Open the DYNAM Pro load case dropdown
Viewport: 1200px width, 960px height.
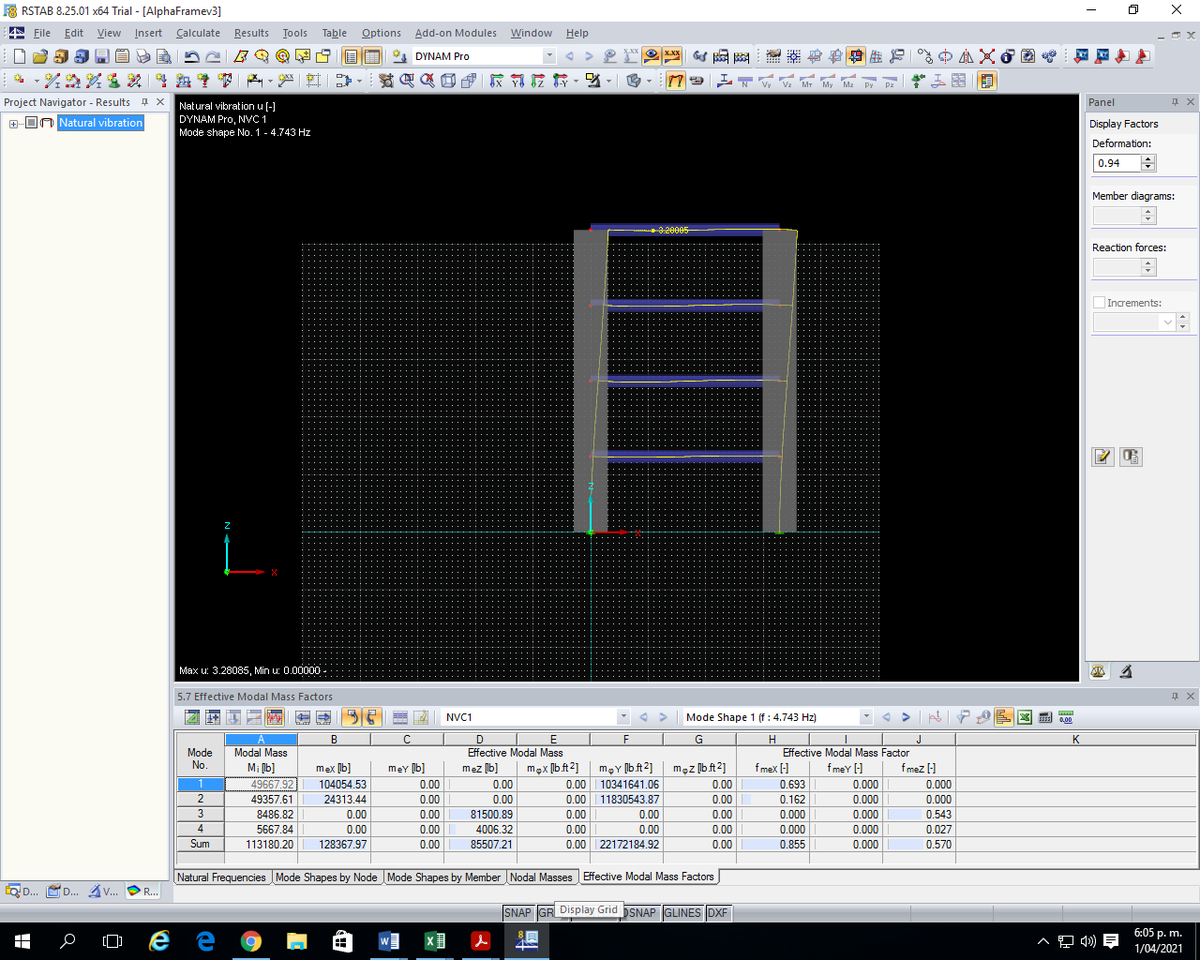tap(549, 56)
